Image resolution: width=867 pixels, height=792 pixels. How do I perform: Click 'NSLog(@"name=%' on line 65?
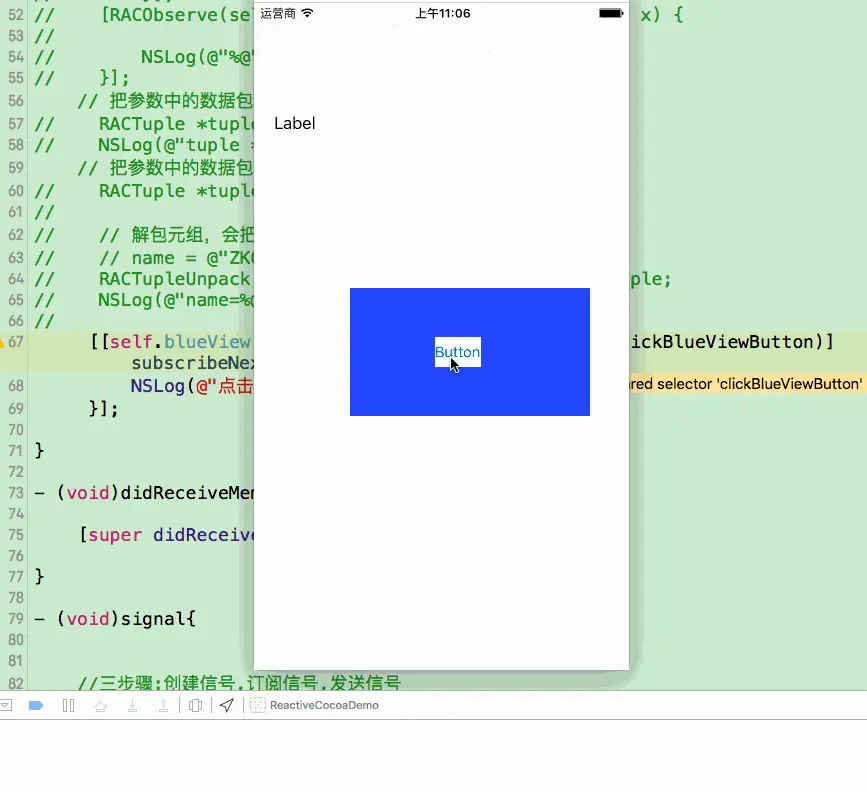click(176, 300)
